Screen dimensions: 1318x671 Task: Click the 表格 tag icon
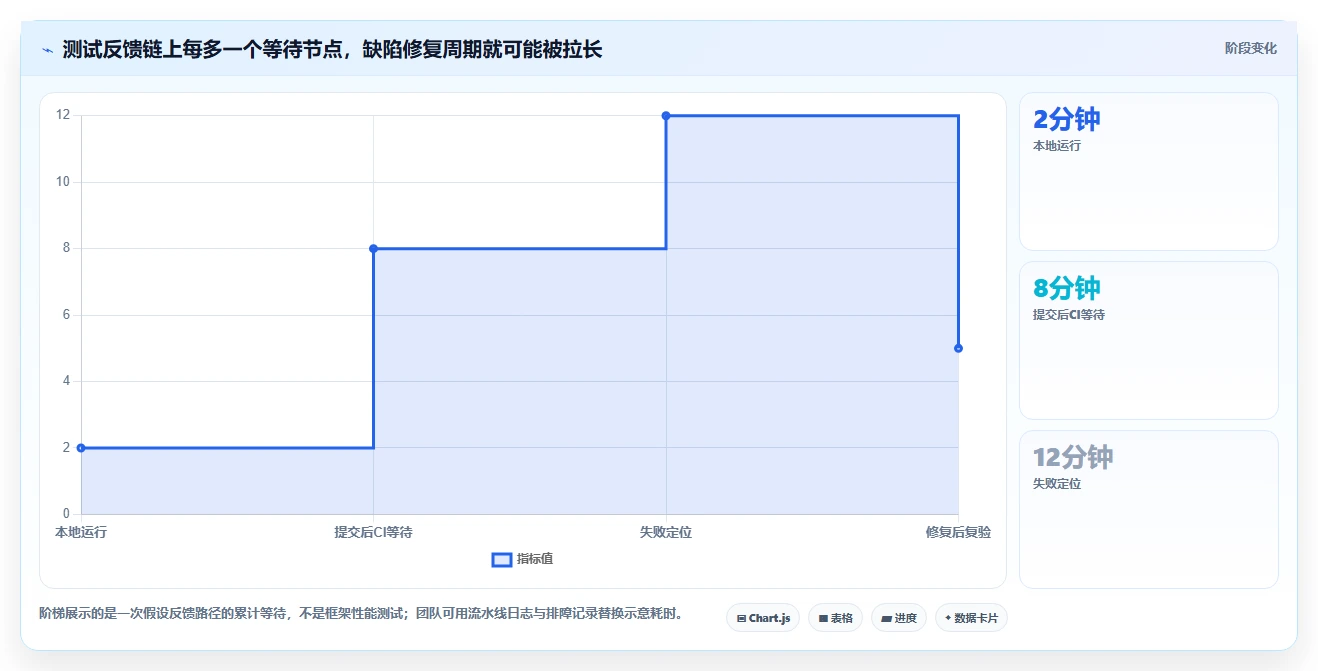[x=823, y=619]
